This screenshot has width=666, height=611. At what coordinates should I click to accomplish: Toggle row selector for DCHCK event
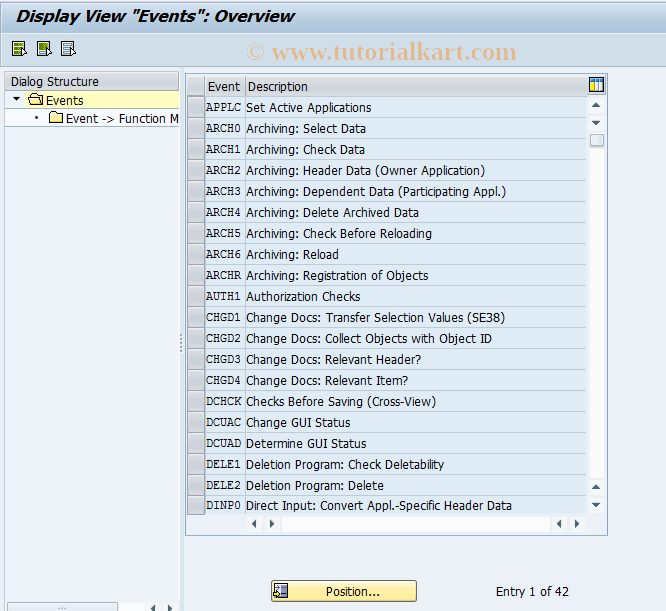click(196, 401)
